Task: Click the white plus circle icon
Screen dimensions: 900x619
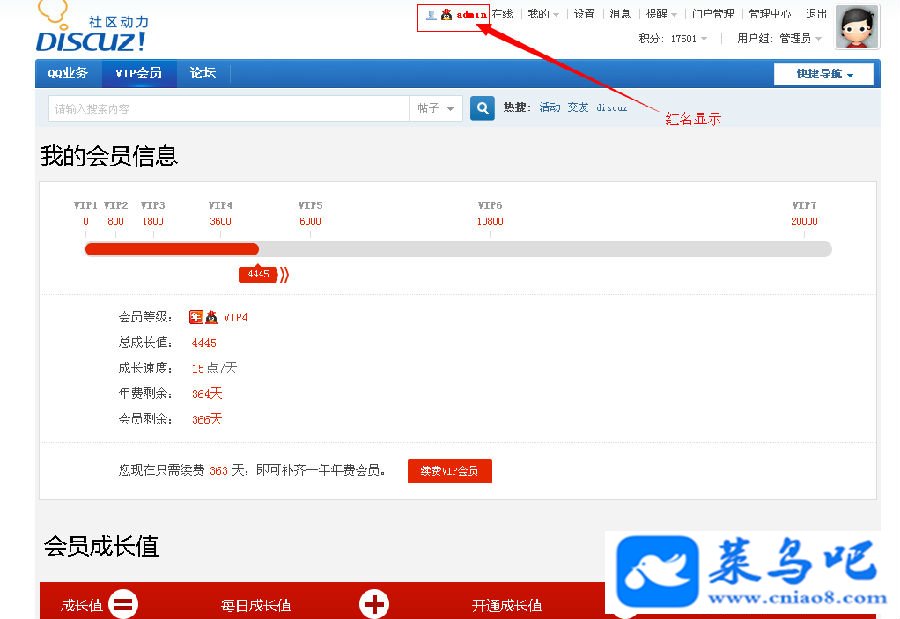Action: tap(374, 605)
